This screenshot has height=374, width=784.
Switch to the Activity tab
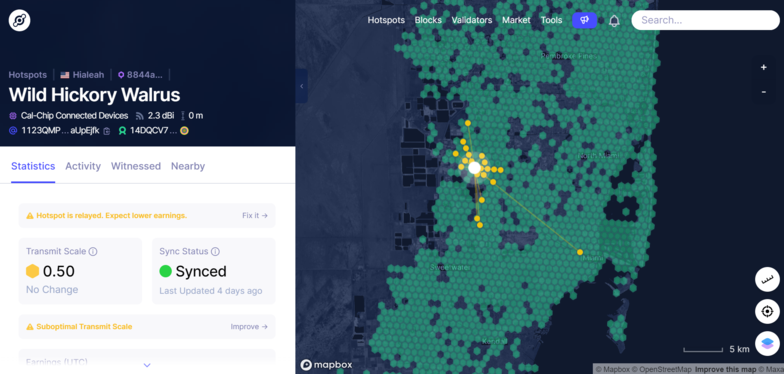[83, 166]
